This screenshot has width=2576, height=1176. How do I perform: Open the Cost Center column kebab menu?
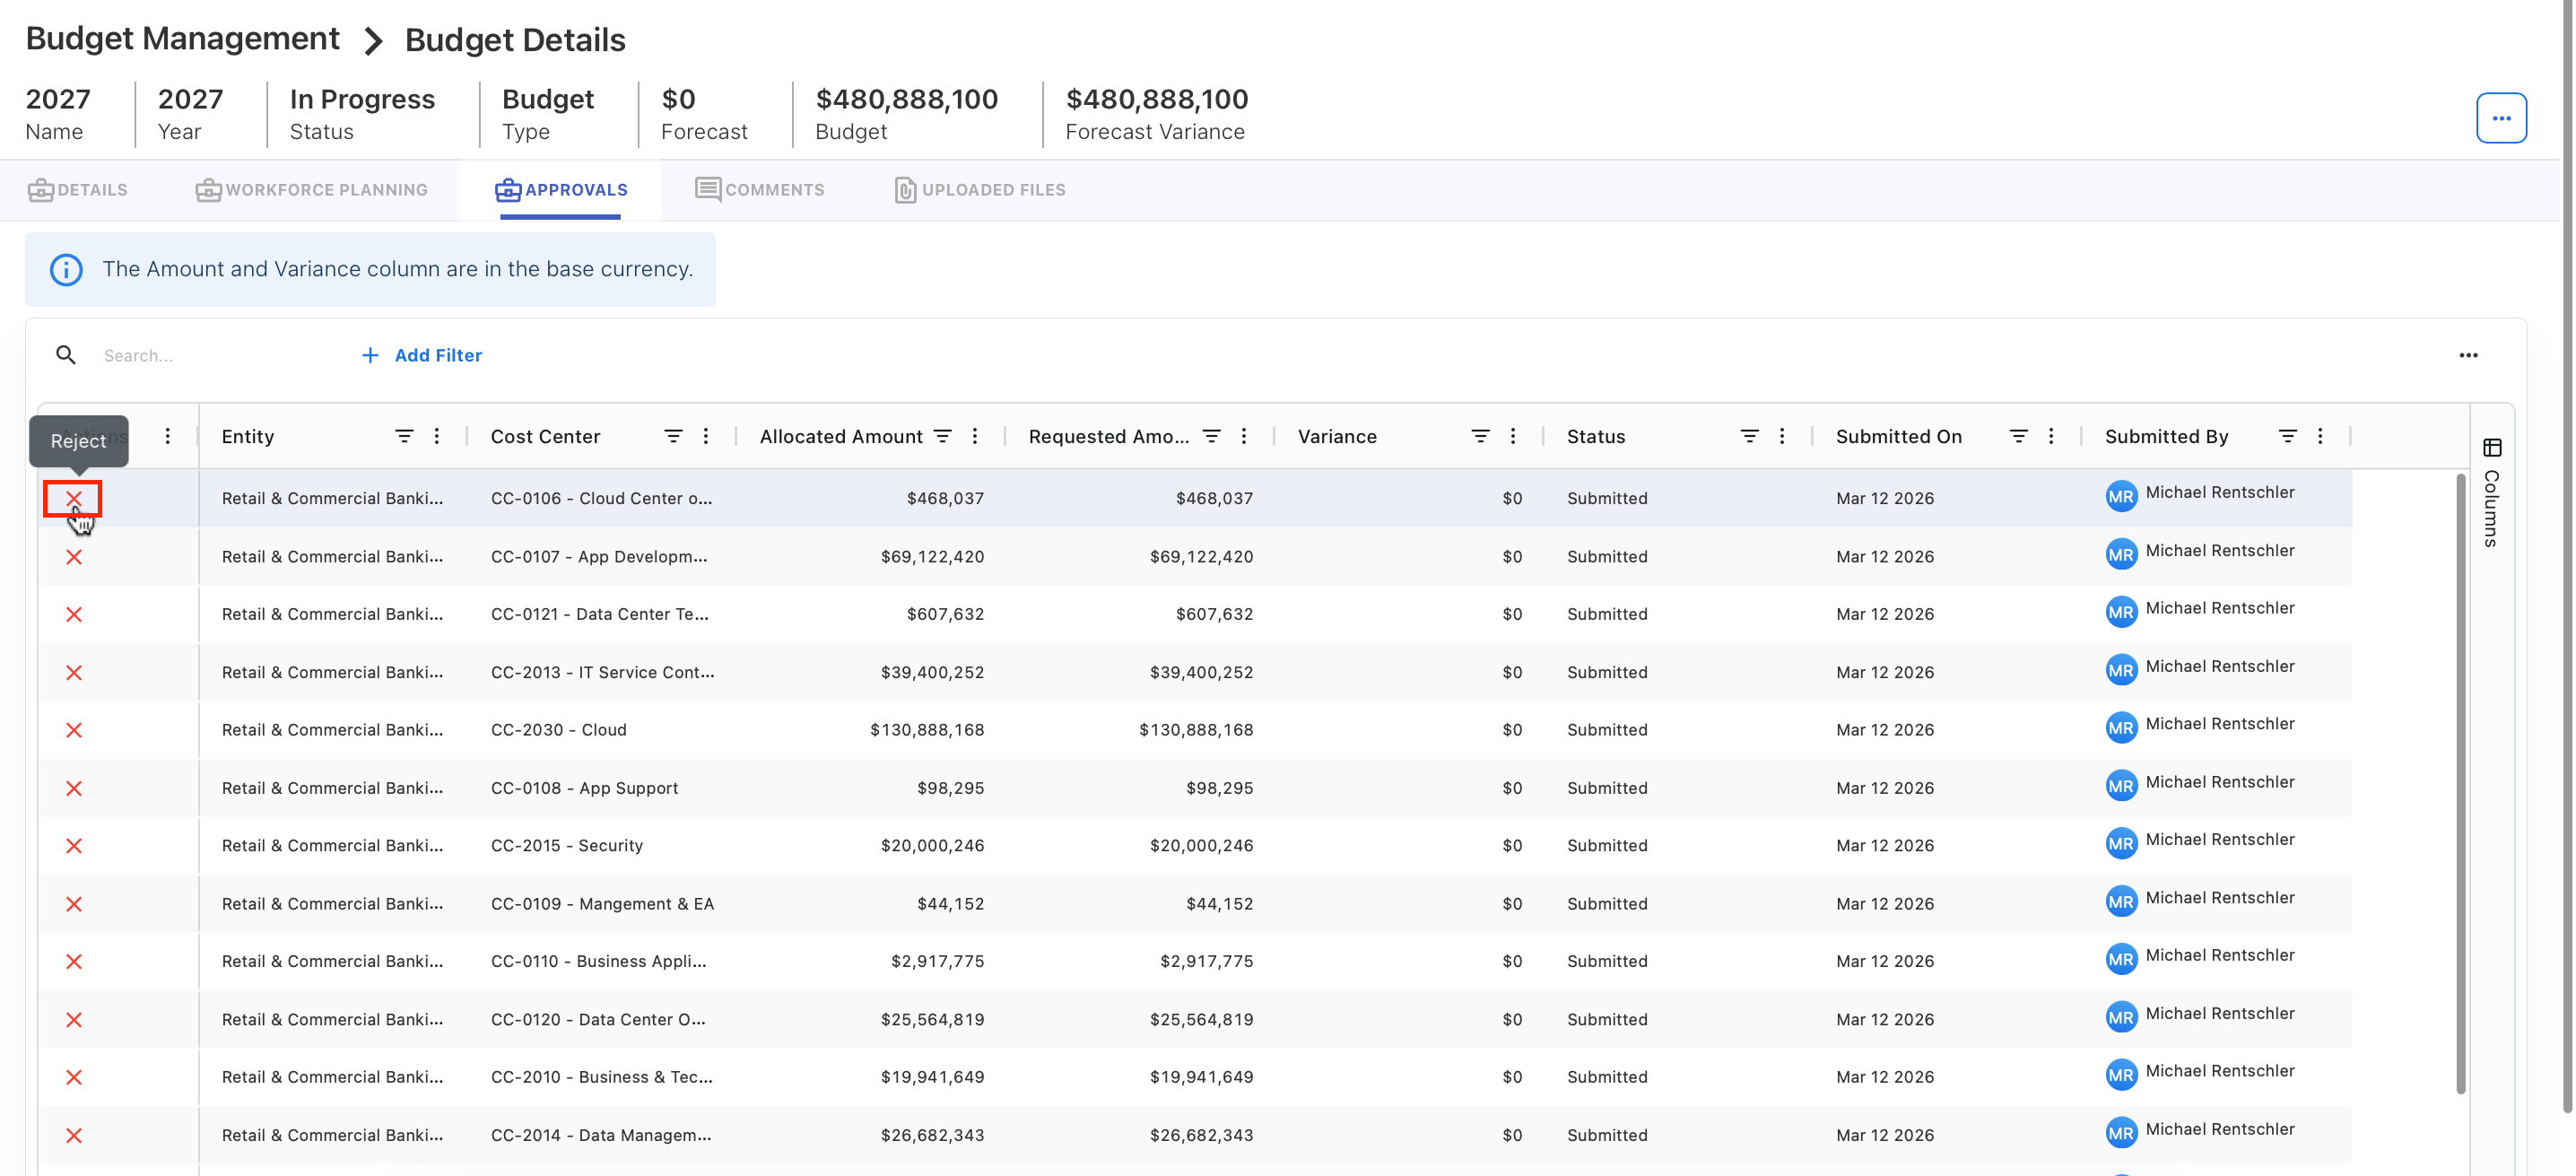pos(706,436)
